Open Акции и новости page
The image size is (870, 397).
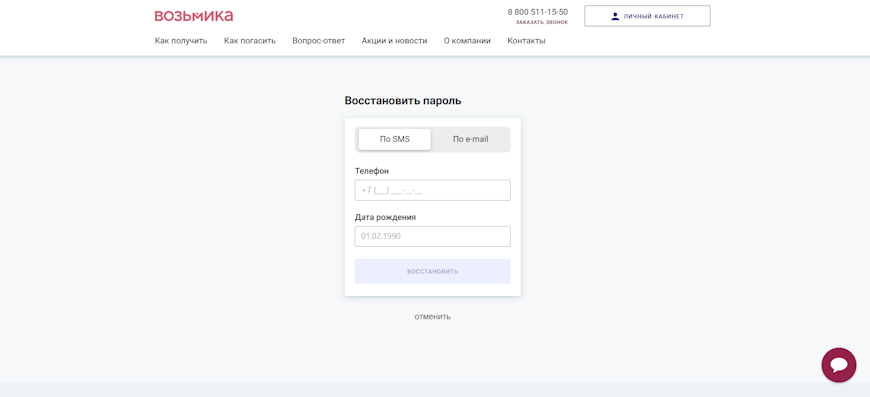(x=394, y=40)
